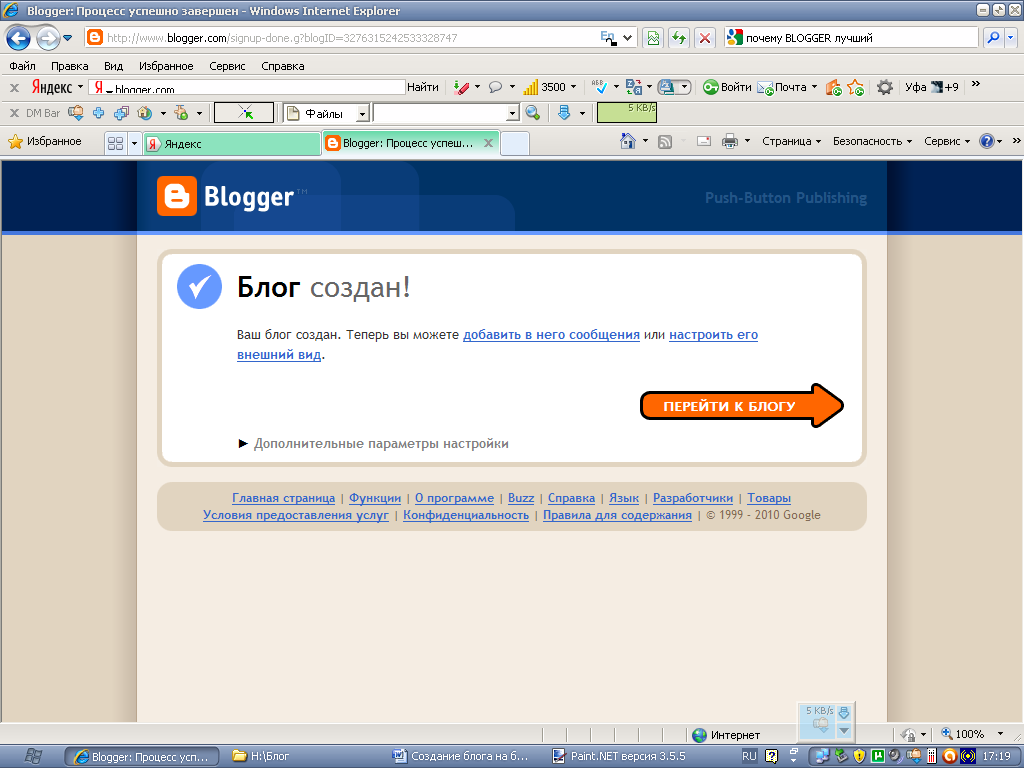1024x768 pixels.
Task: Close the DM Bar toolbar
Action: point(14,113)
